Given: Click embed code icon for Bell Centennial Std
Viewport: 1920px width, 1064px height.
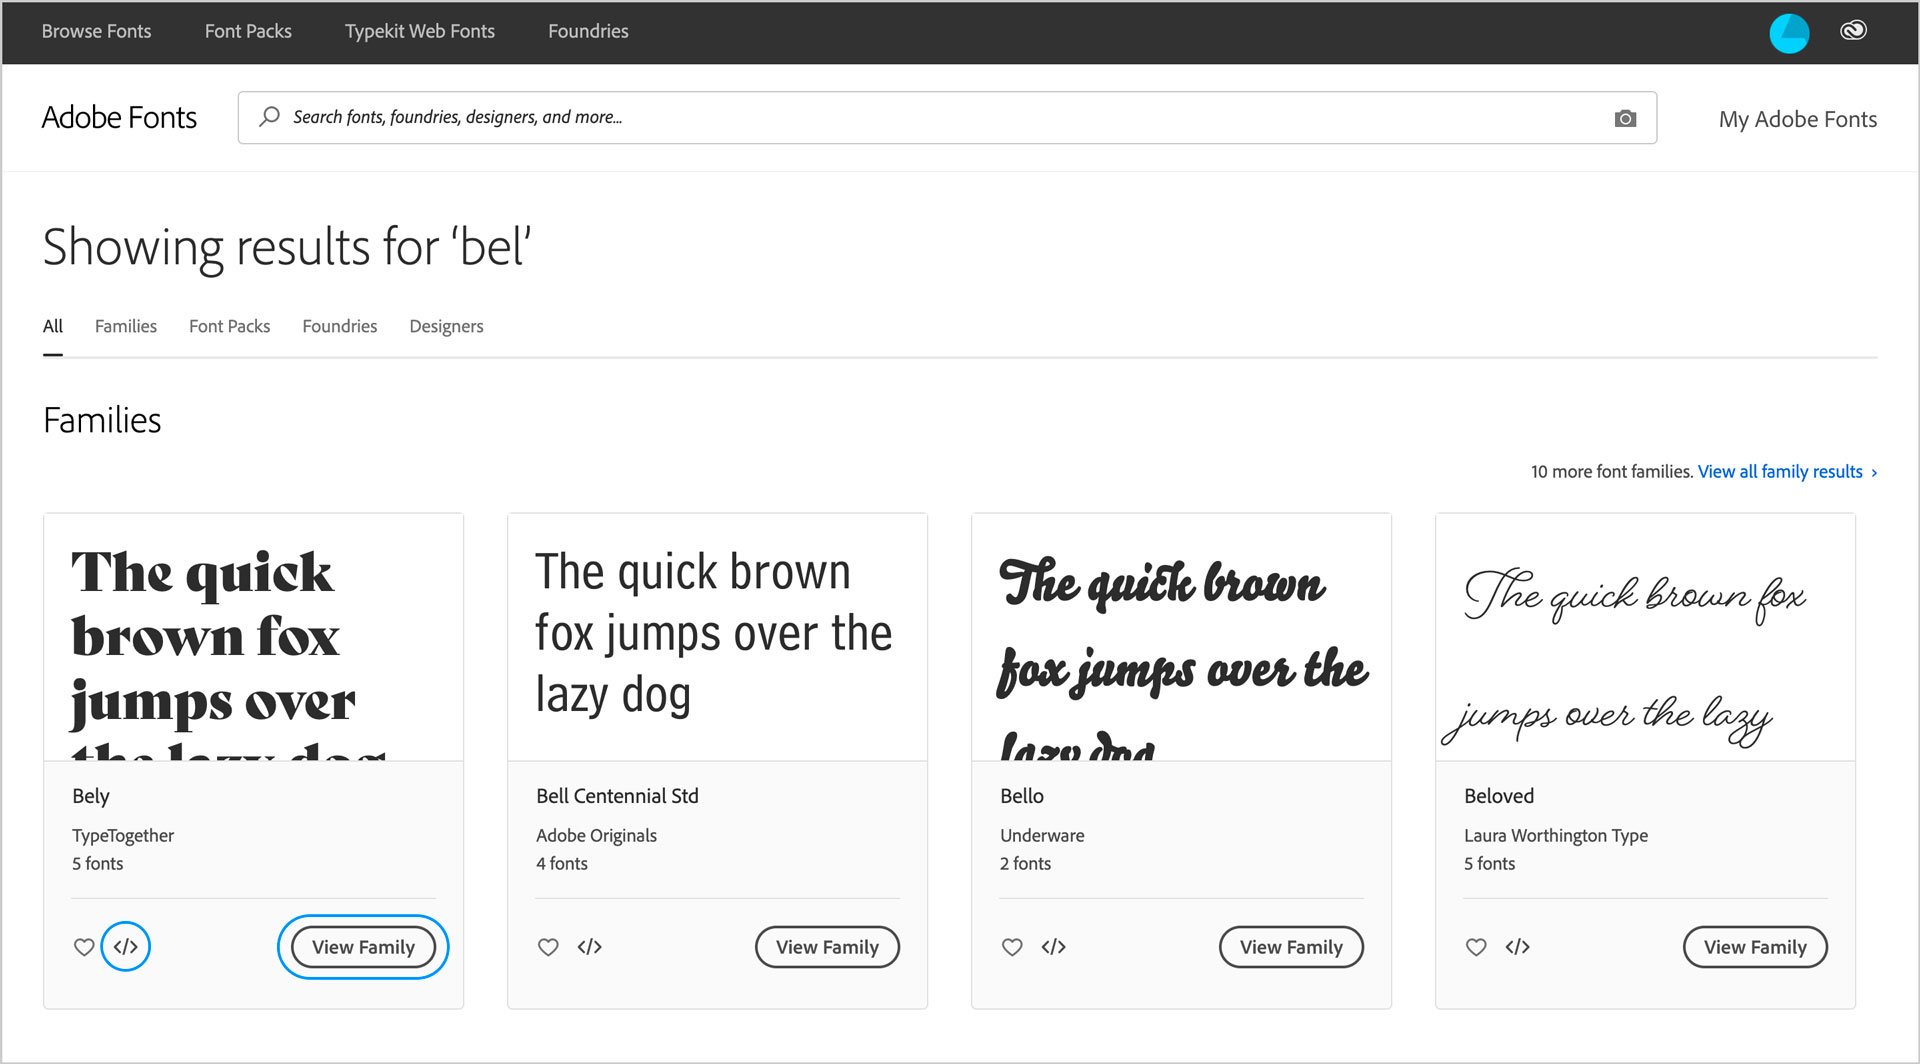Looking at the screenshot, I should point(590,947).
